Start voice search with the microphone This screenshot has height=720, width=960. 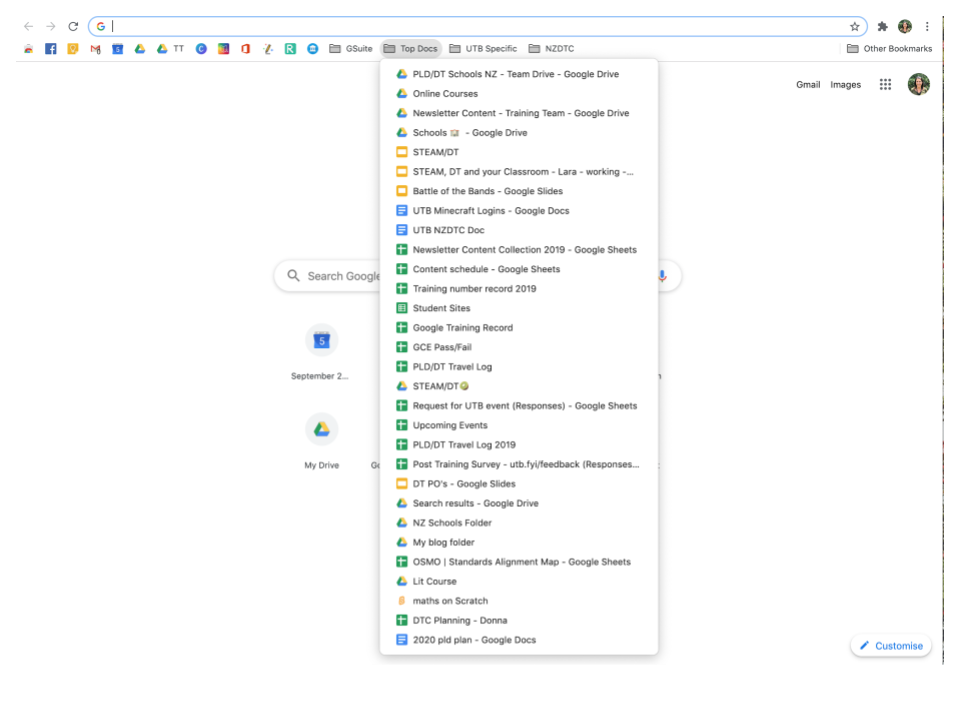[662, 276]
